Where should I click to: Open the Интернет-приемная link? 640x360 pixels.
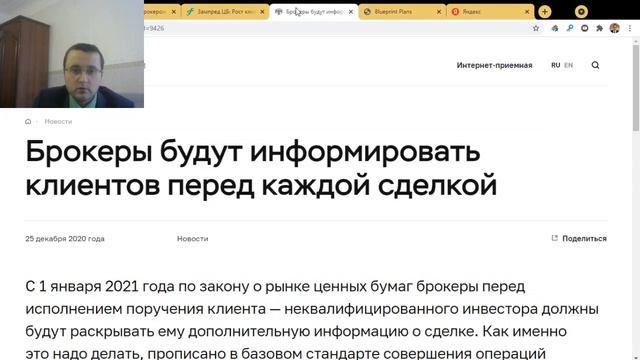click(x=494, y=65)
